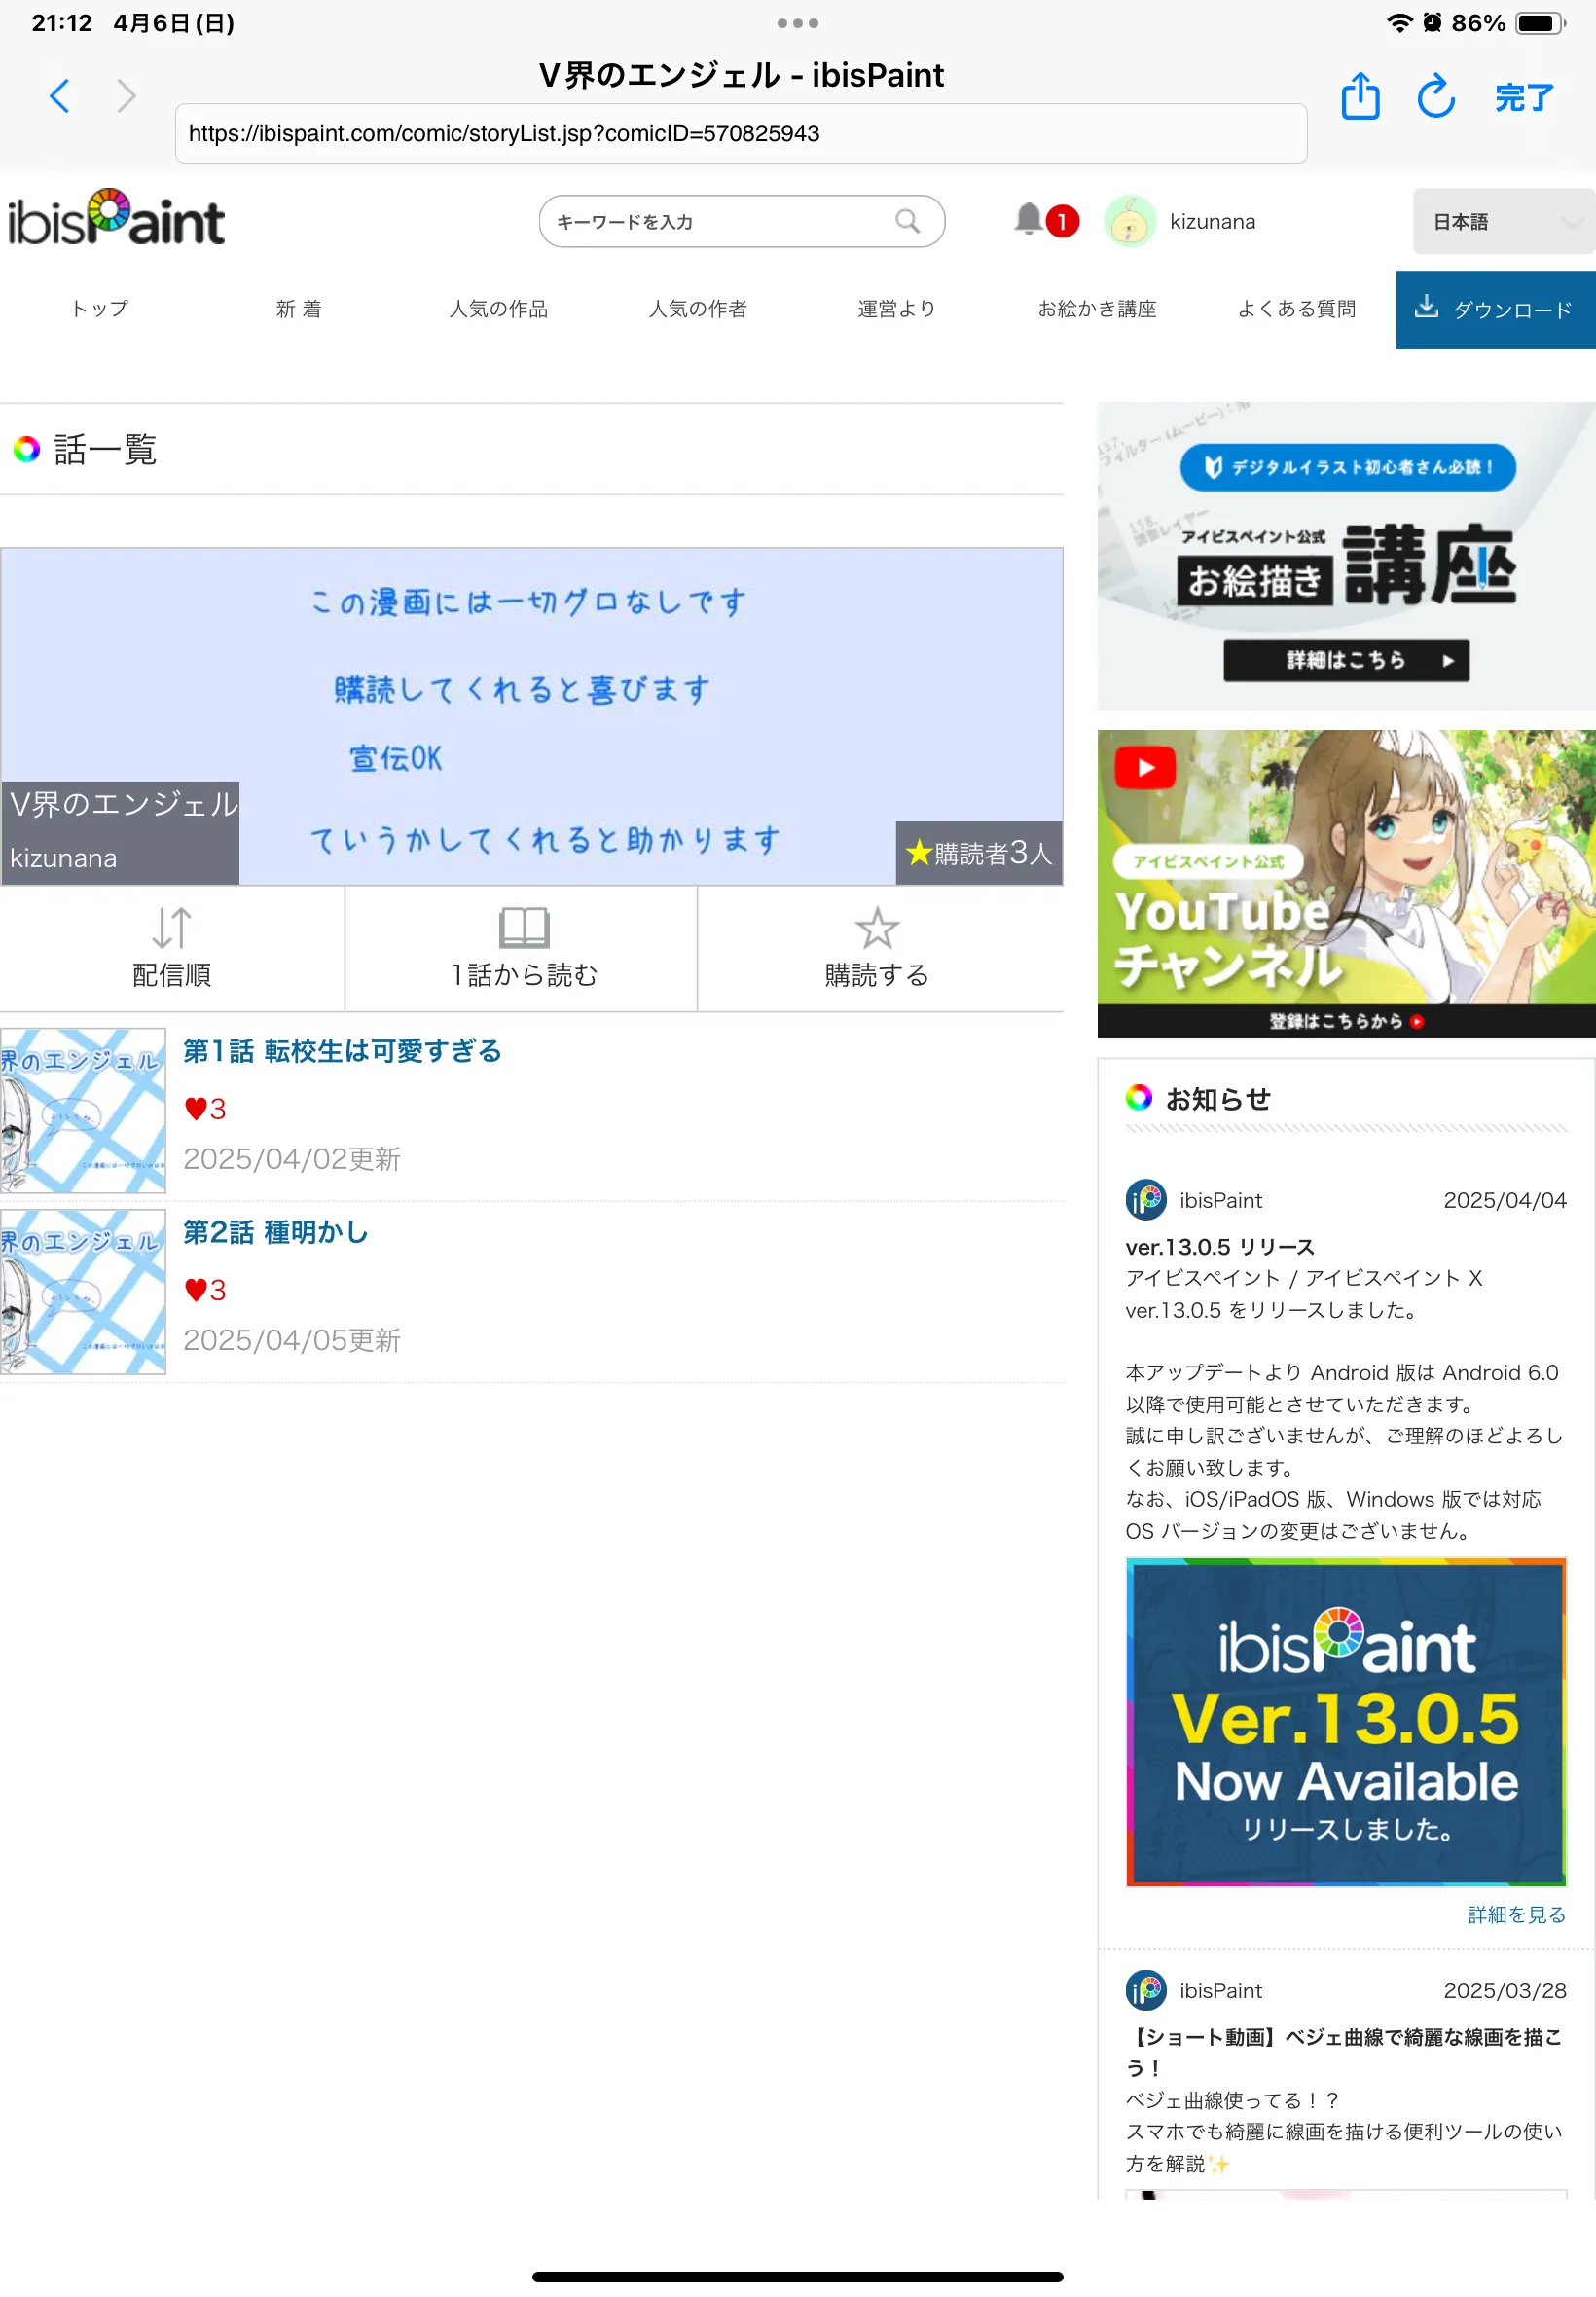This screenshot has width=1596, height=2297.
Task: Open the share sheet icon
Action: click(1360, 96)
